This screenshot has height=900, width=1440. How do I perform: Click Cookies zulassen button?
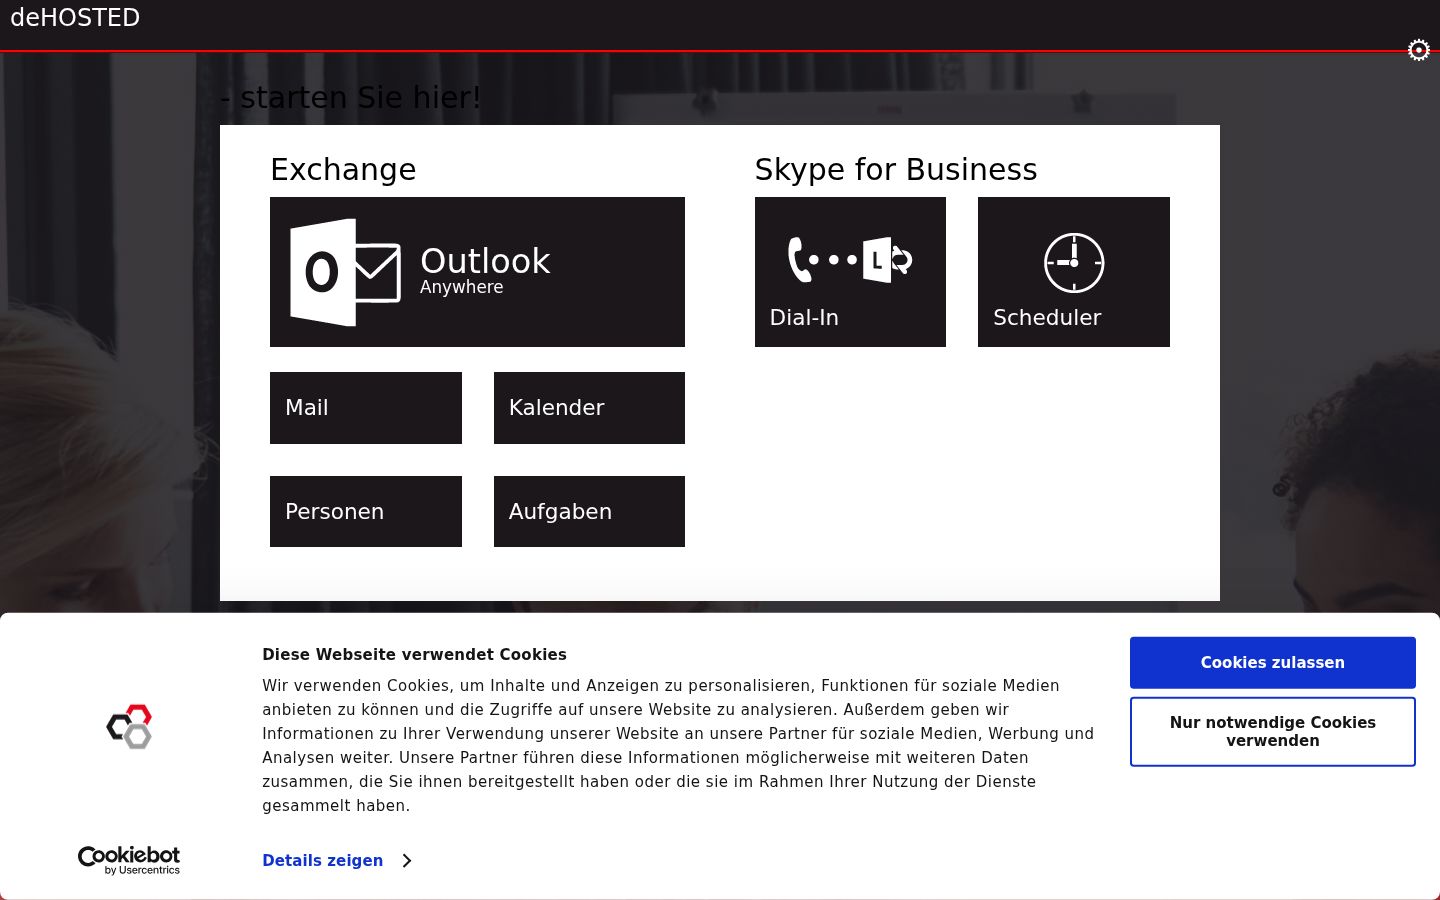(x=1272, y=662)
